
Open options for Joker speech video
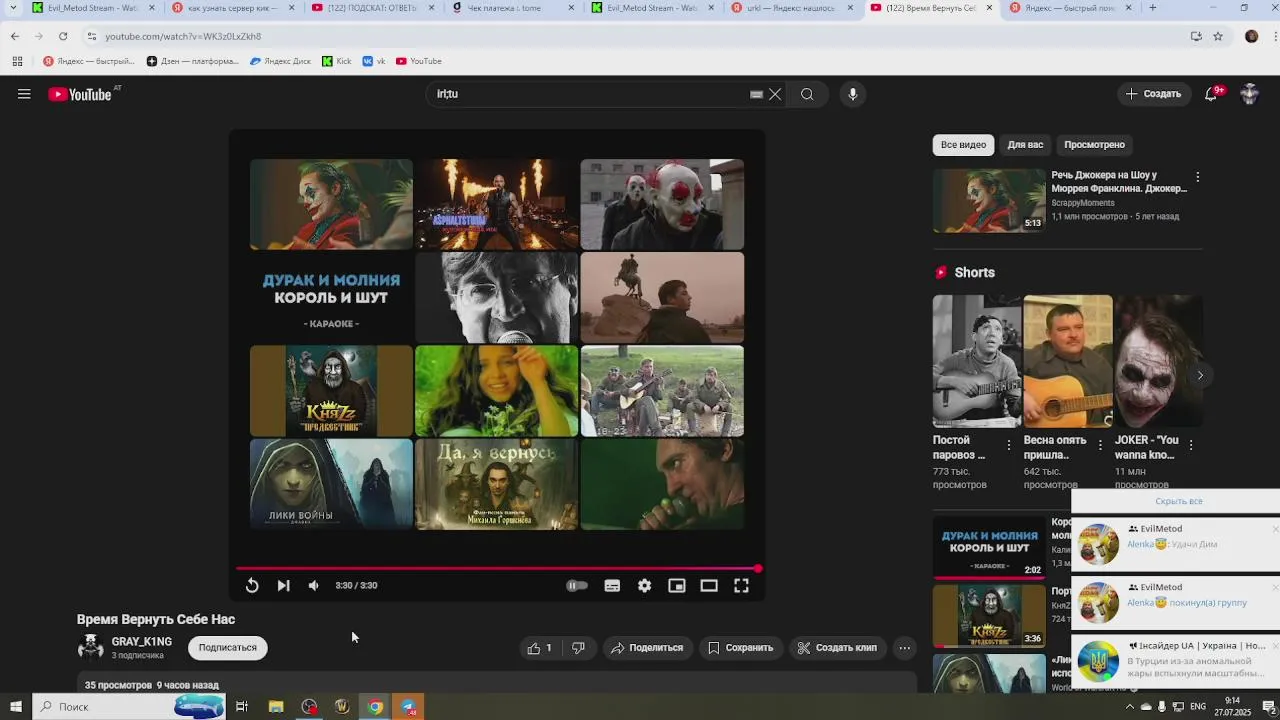[1197, 177]
